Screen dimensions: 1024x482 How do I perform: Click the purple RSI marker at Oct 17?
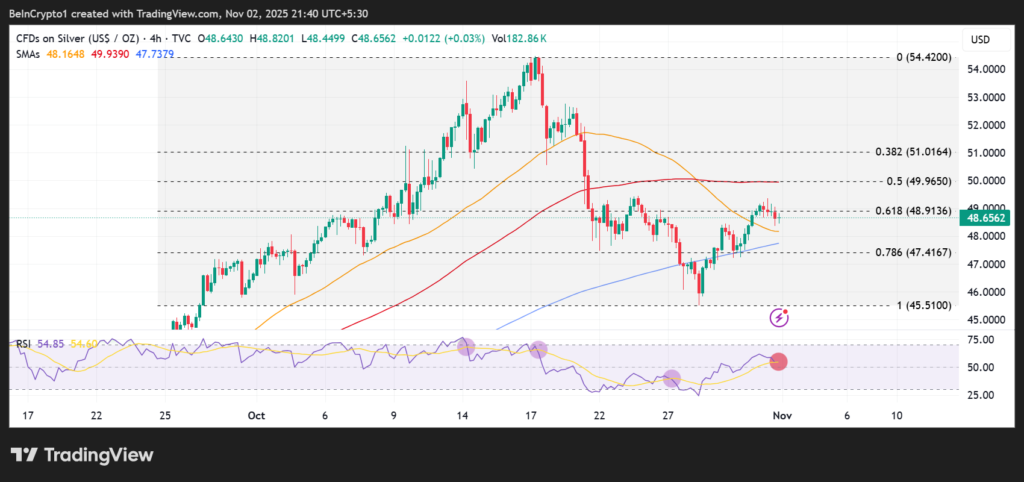click(x=538, y=349)
